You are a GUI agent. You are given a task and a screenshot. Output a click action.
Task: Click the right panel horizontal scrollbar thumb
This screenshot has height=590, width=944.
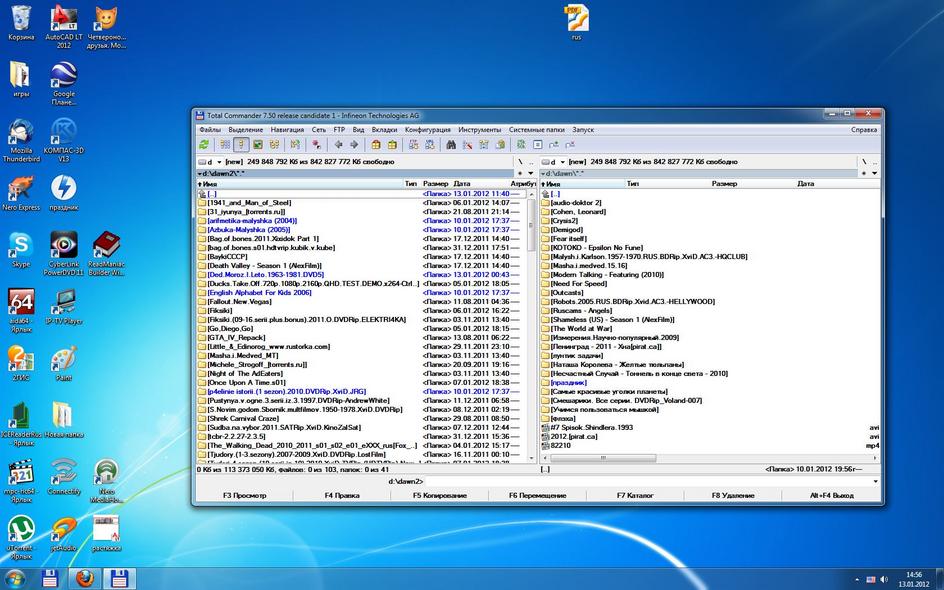pyautogui.click(x=603, y=458)
